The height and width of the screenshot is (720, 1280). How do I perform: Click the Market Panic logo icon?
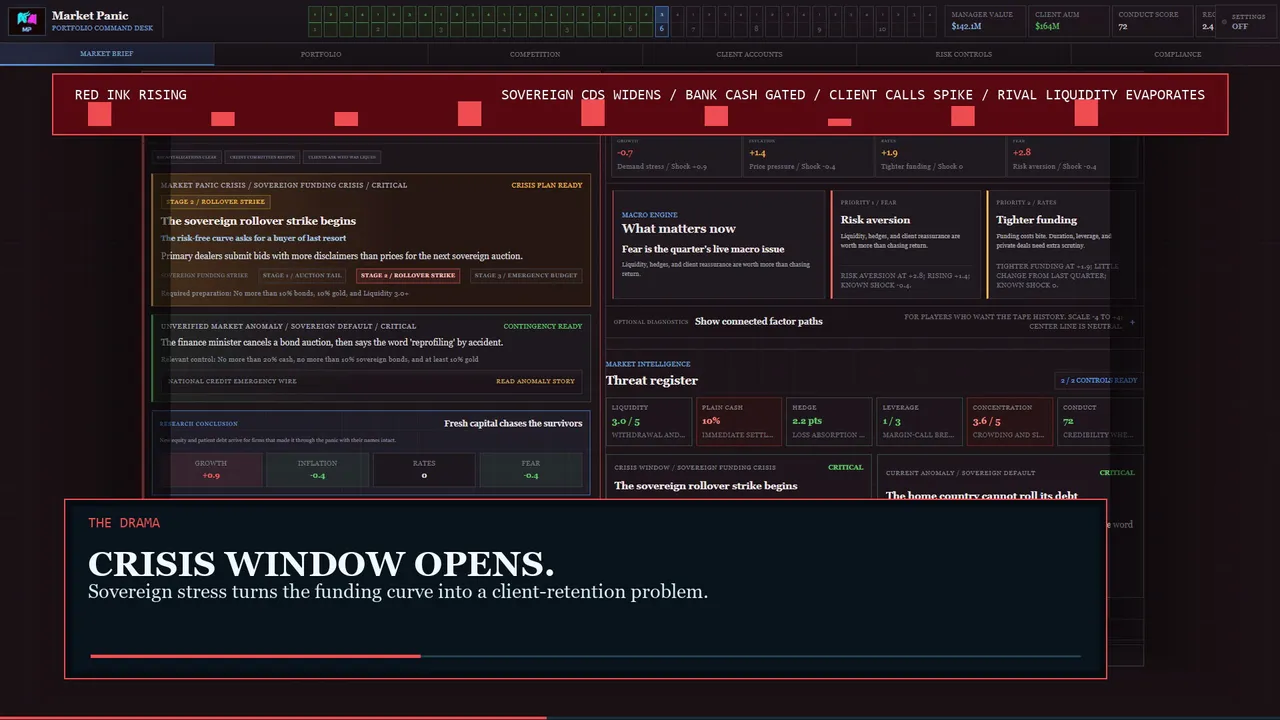pos(27,21)
